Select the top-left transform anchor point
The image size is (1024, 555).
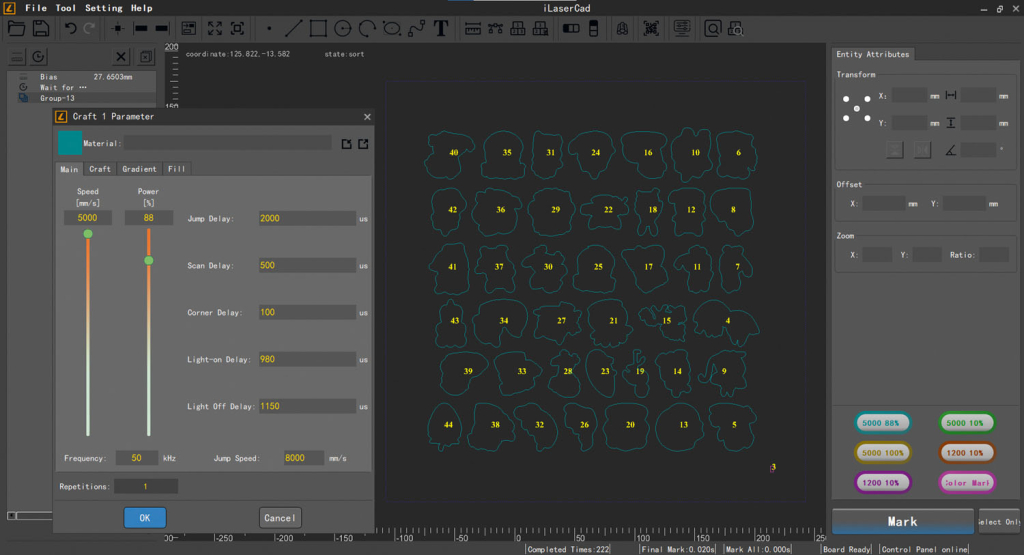point(846,99)
